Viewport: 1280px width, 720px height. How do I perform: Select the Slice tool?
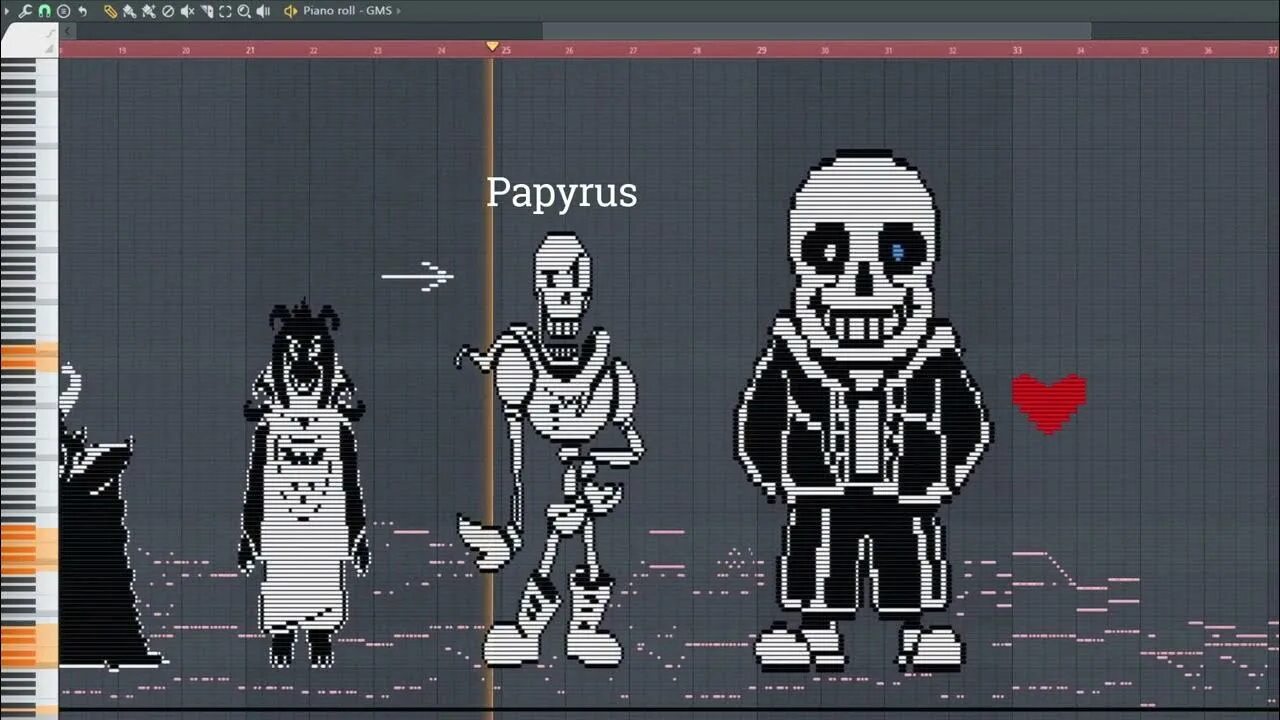pos(207,10)
